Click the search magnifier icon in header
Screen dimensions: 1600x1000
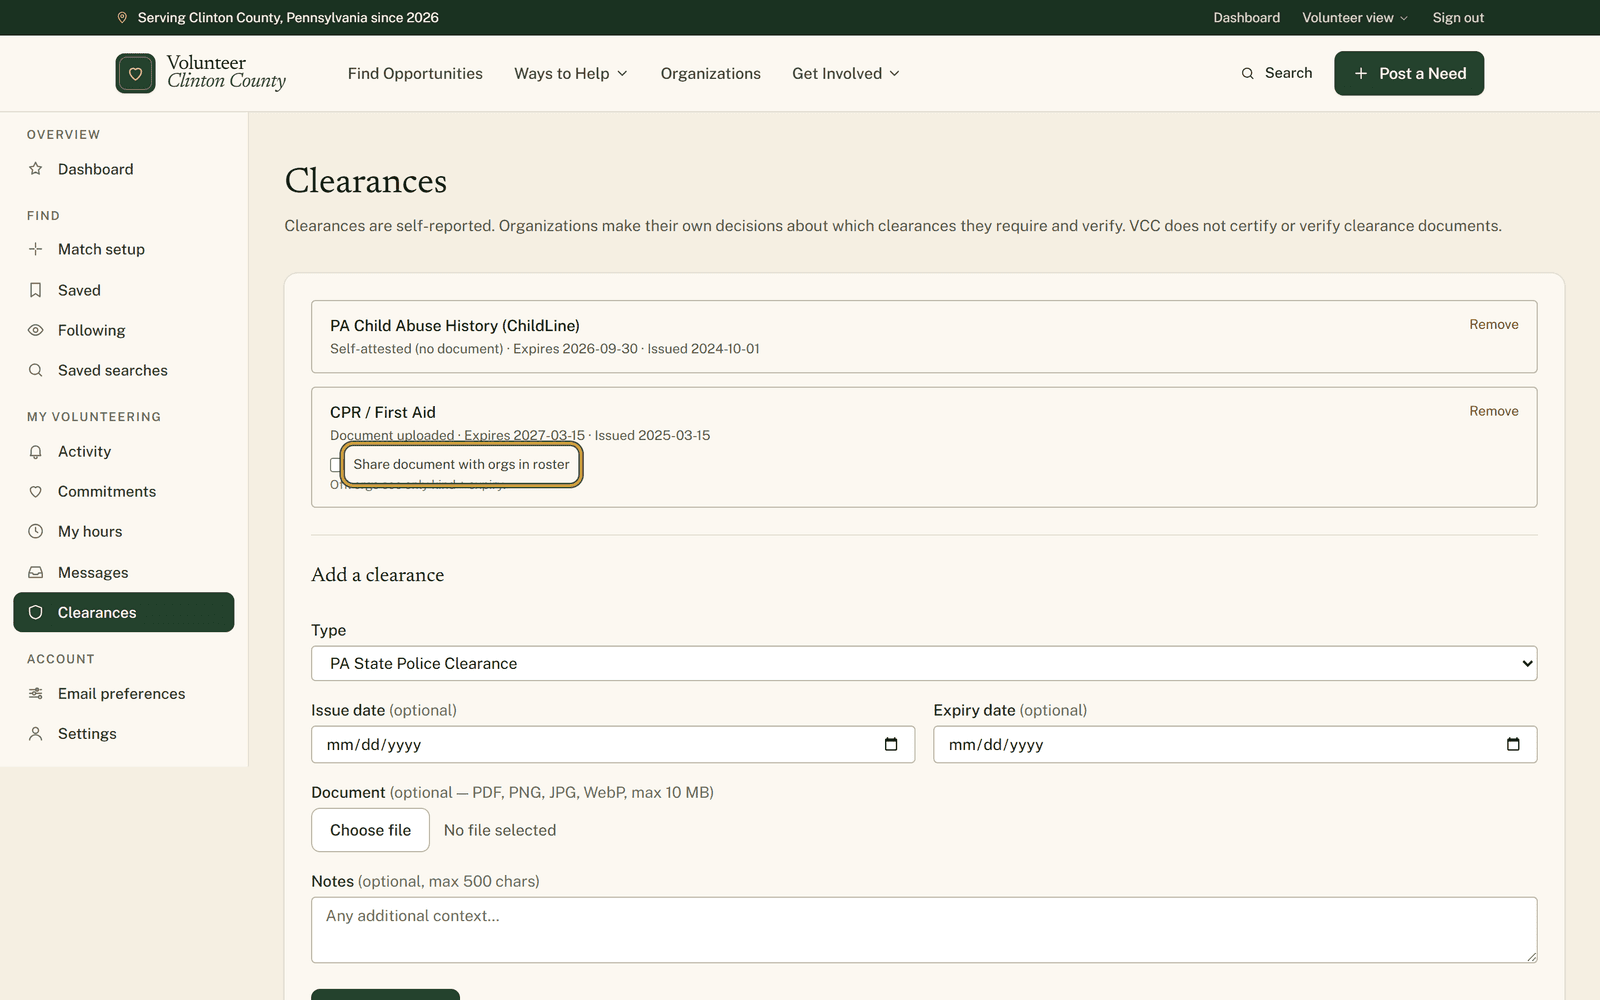pos(1247,73)
